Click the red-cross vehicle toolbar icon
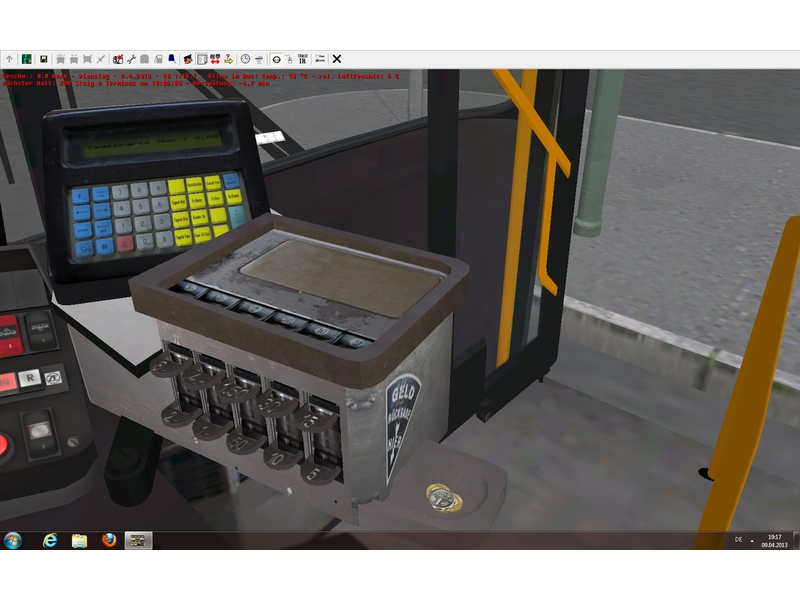The image size is (800, 600). 118,59
